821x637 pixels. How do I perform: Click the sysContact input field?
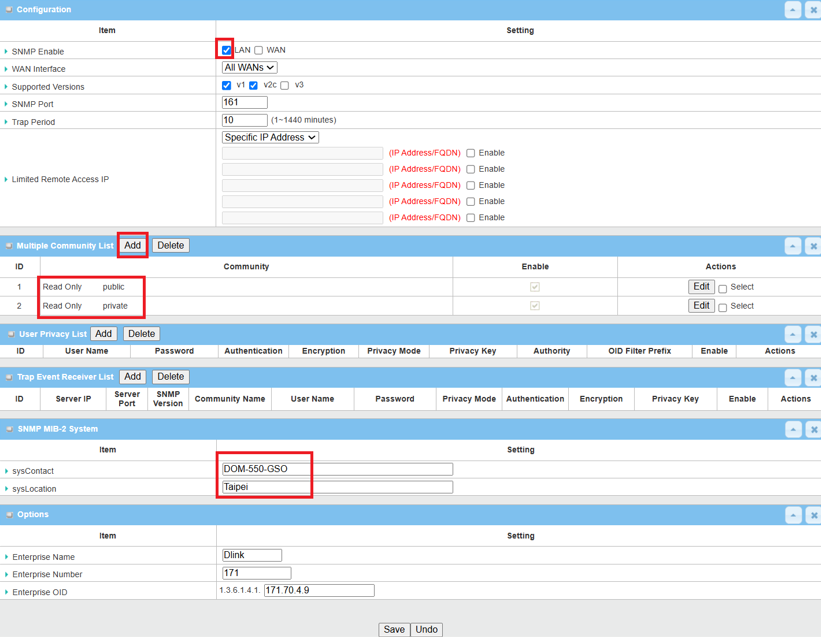337,469
